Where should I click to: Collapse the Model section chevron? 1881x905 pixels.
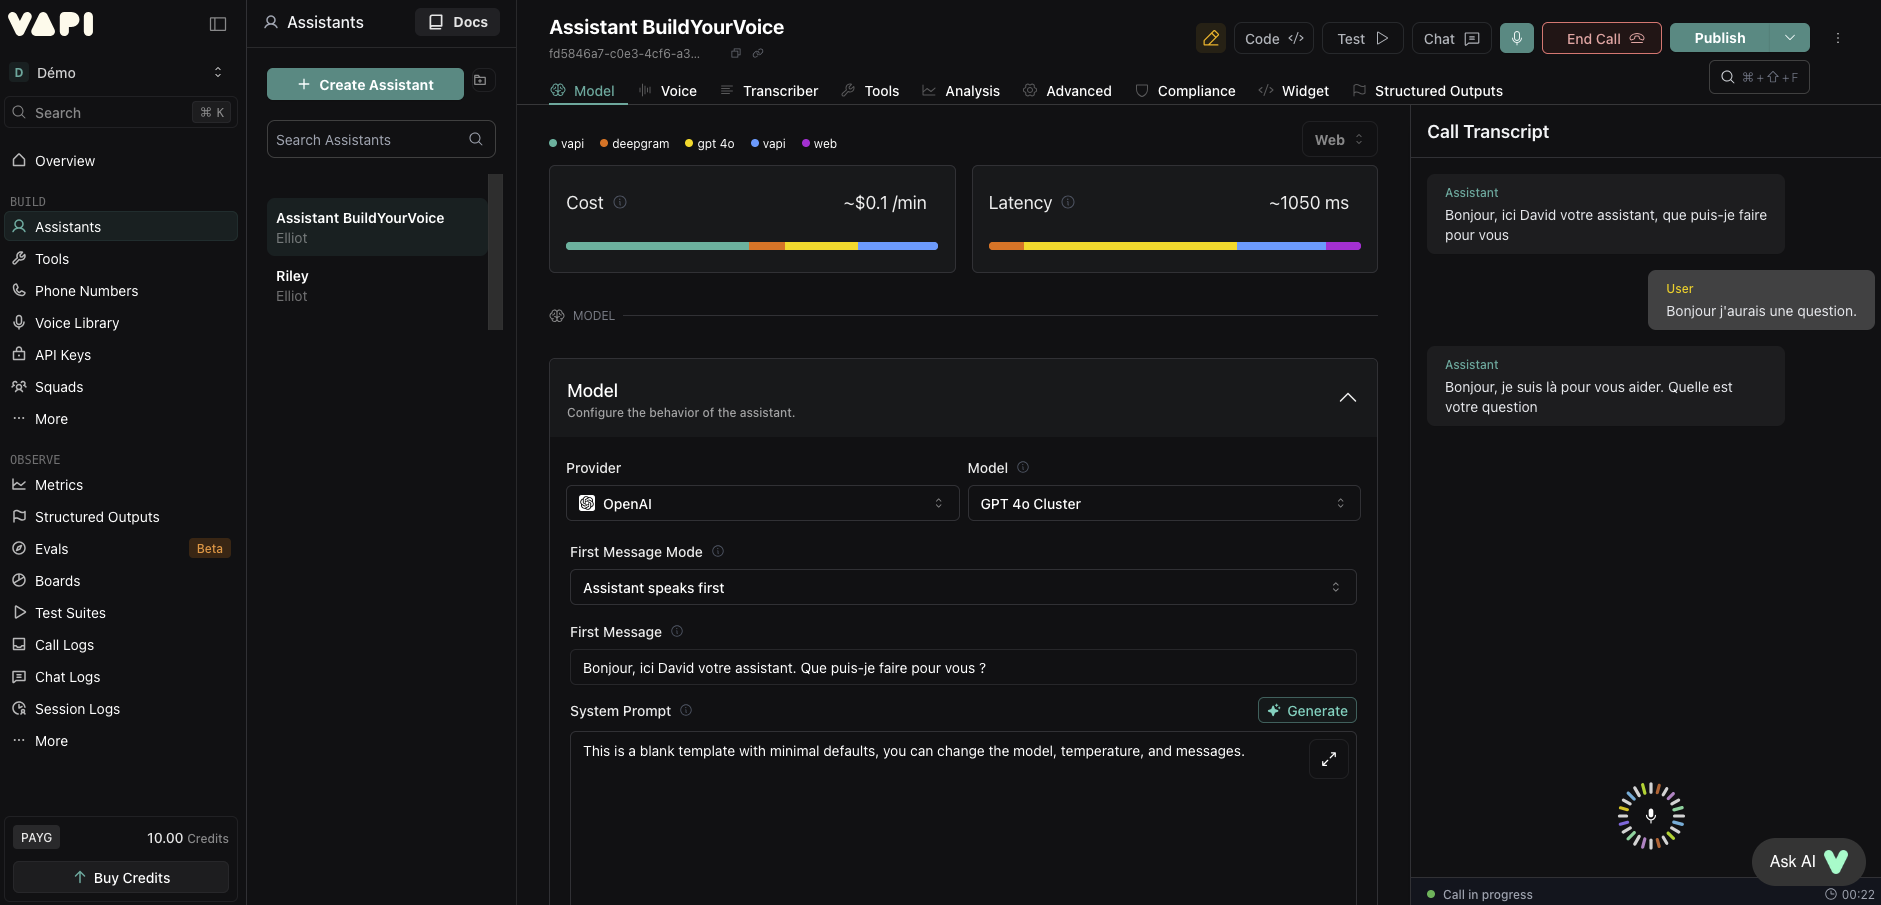(1348, 397)
